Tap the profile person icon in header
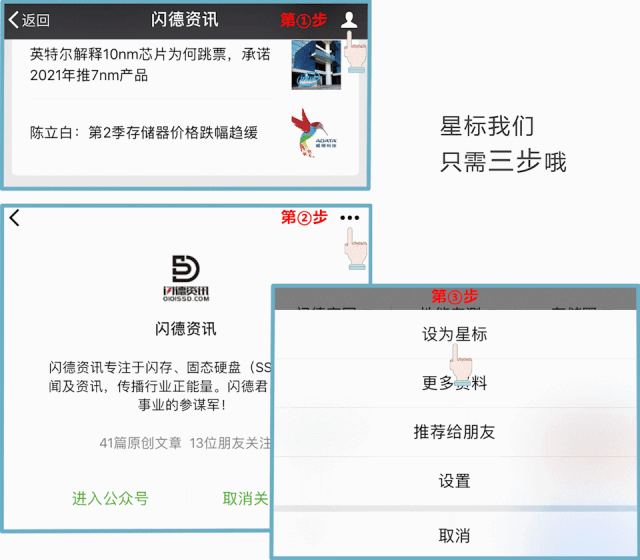The height and width of the screenshot is (560, 640). pos(349,20)
